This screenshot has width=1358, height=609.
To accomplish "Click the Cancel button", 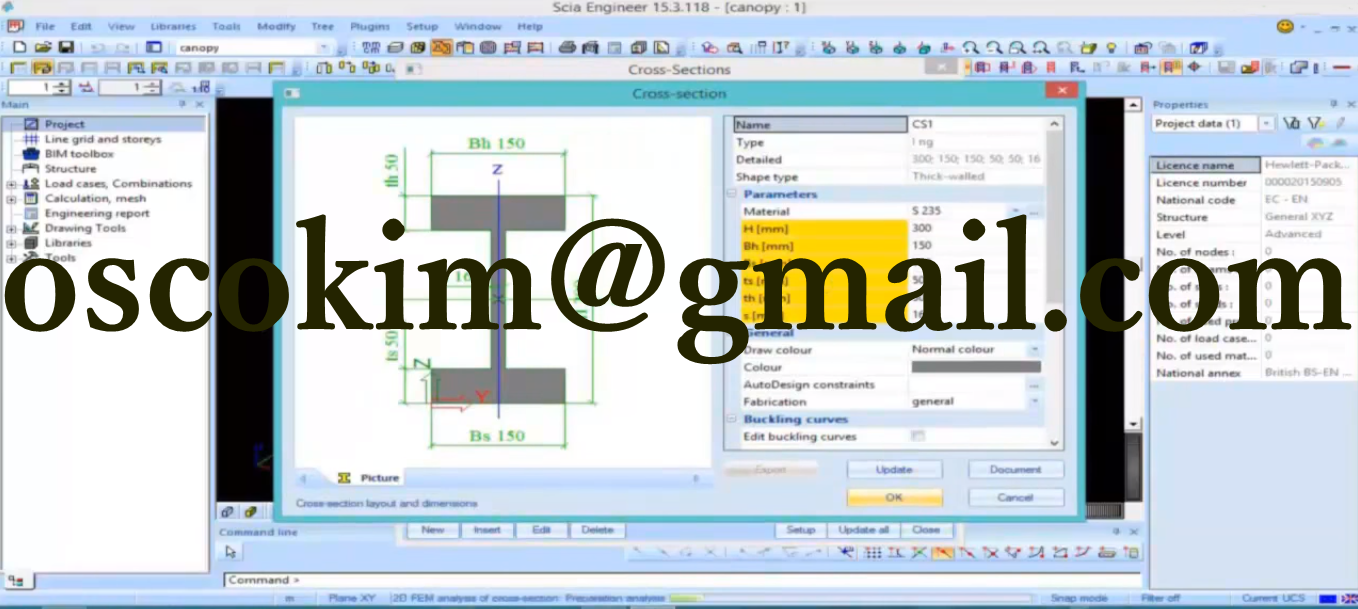I will coord(1015,497).
